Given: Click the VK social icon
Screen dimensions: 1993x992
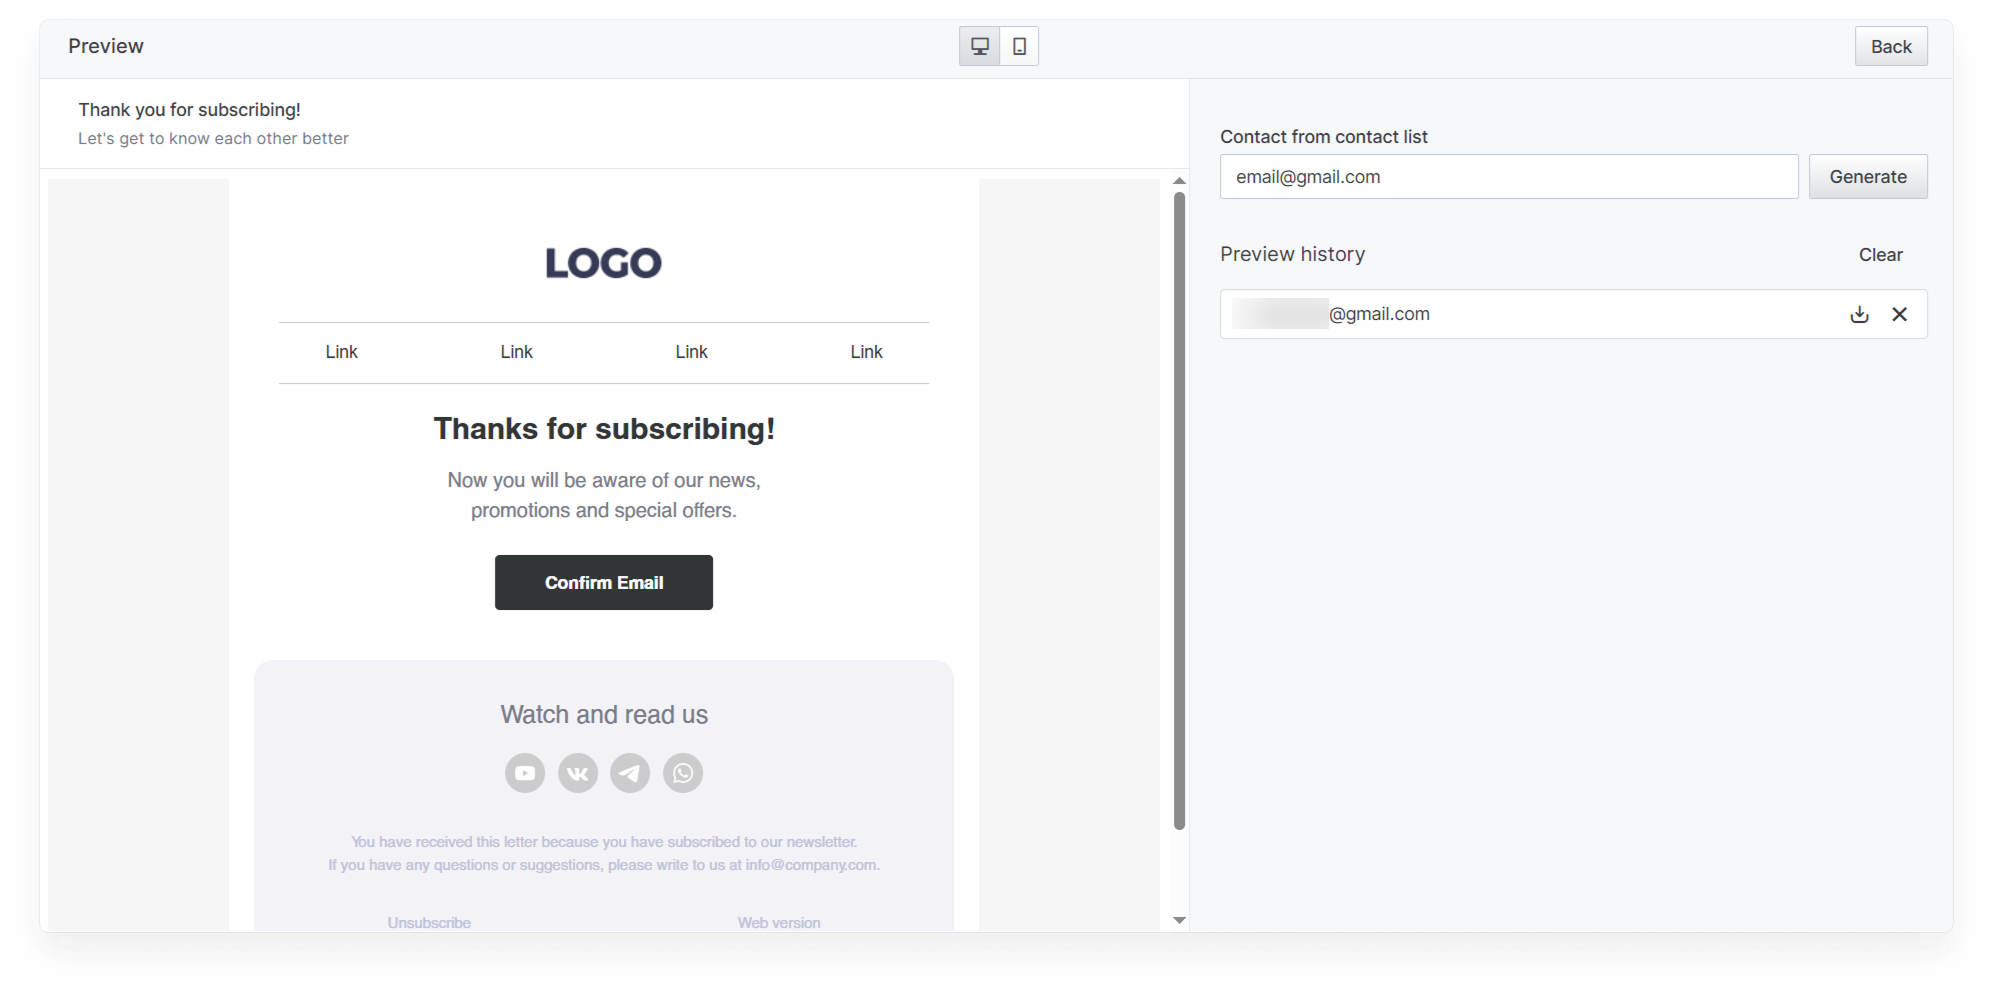Looking at the screenshot, I should click(x=578, y=773).
